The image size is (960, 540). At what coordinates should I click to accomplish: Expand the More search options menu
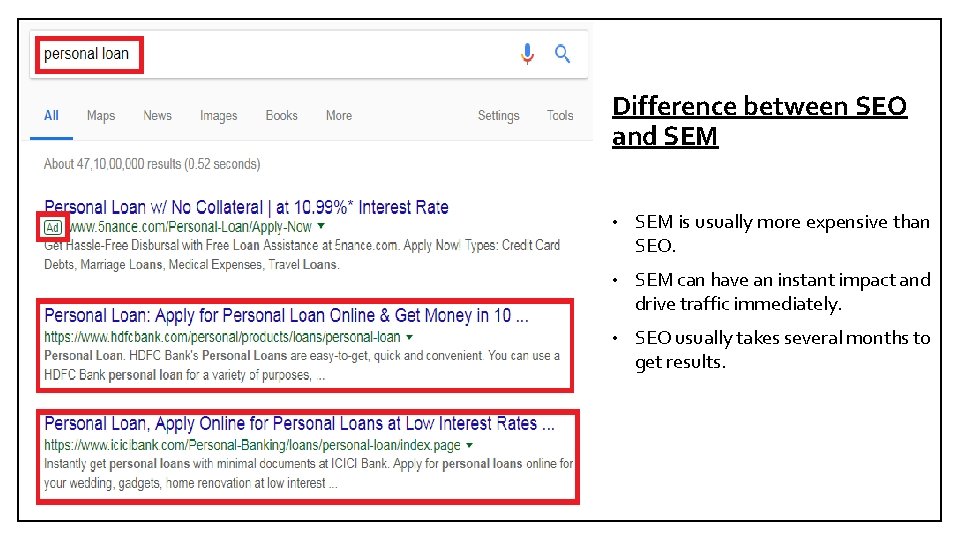pyautogui.click(x=339, y=115)
